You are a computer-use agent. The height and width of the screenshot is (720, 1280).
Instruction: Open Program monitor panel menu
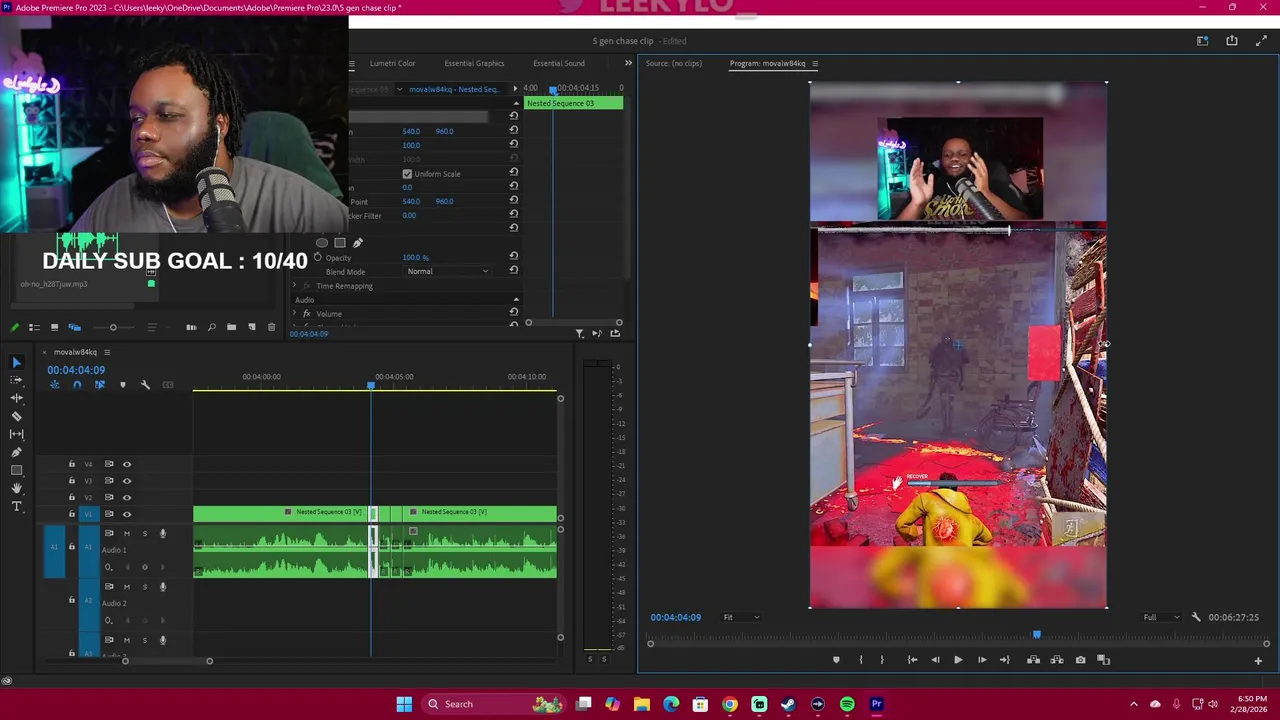[814, 64]
